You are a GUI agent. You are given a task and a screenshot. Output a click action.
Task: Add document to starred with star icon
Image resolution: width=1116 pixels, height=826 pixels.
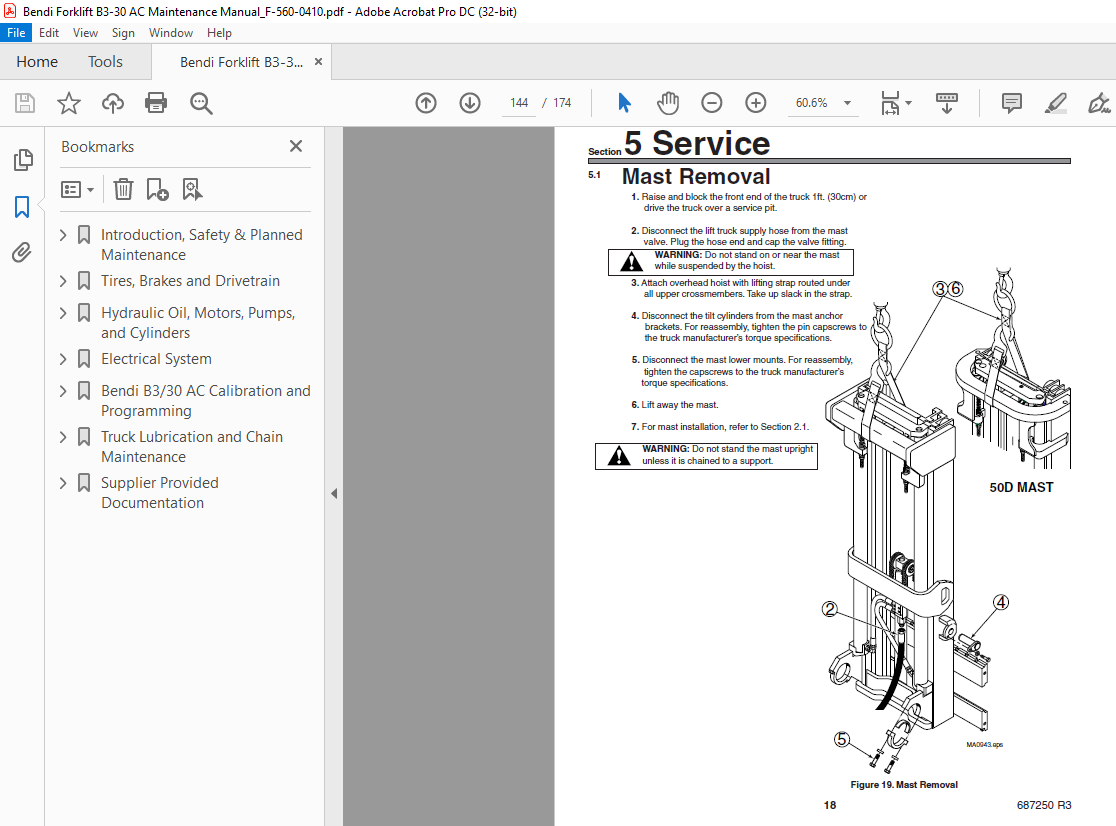pyautogui.click(x=69, y=103)
